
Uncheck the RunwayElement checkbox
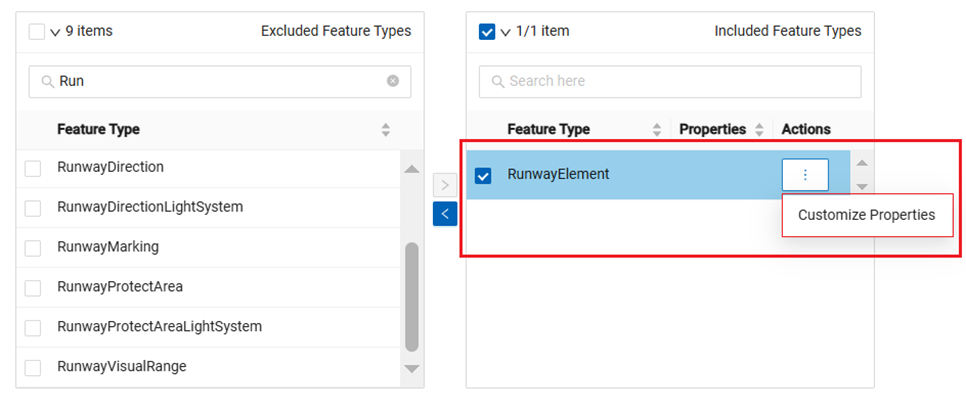coord(483,176)
